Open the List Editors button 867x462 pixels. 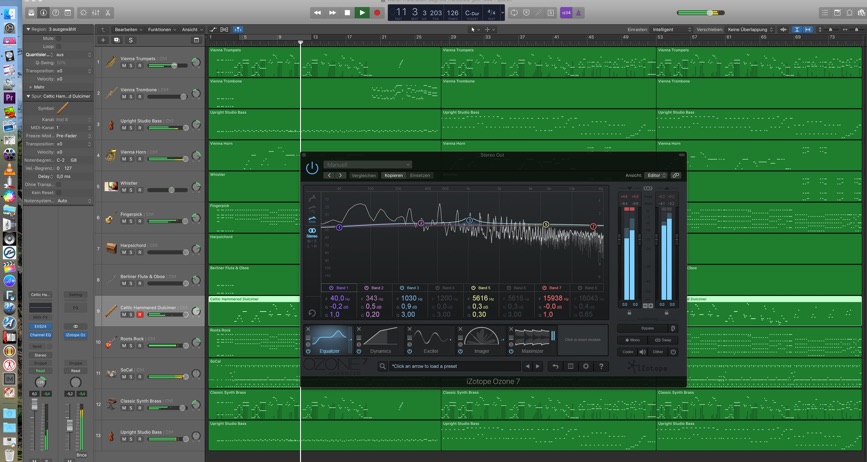tap(825, 12)
